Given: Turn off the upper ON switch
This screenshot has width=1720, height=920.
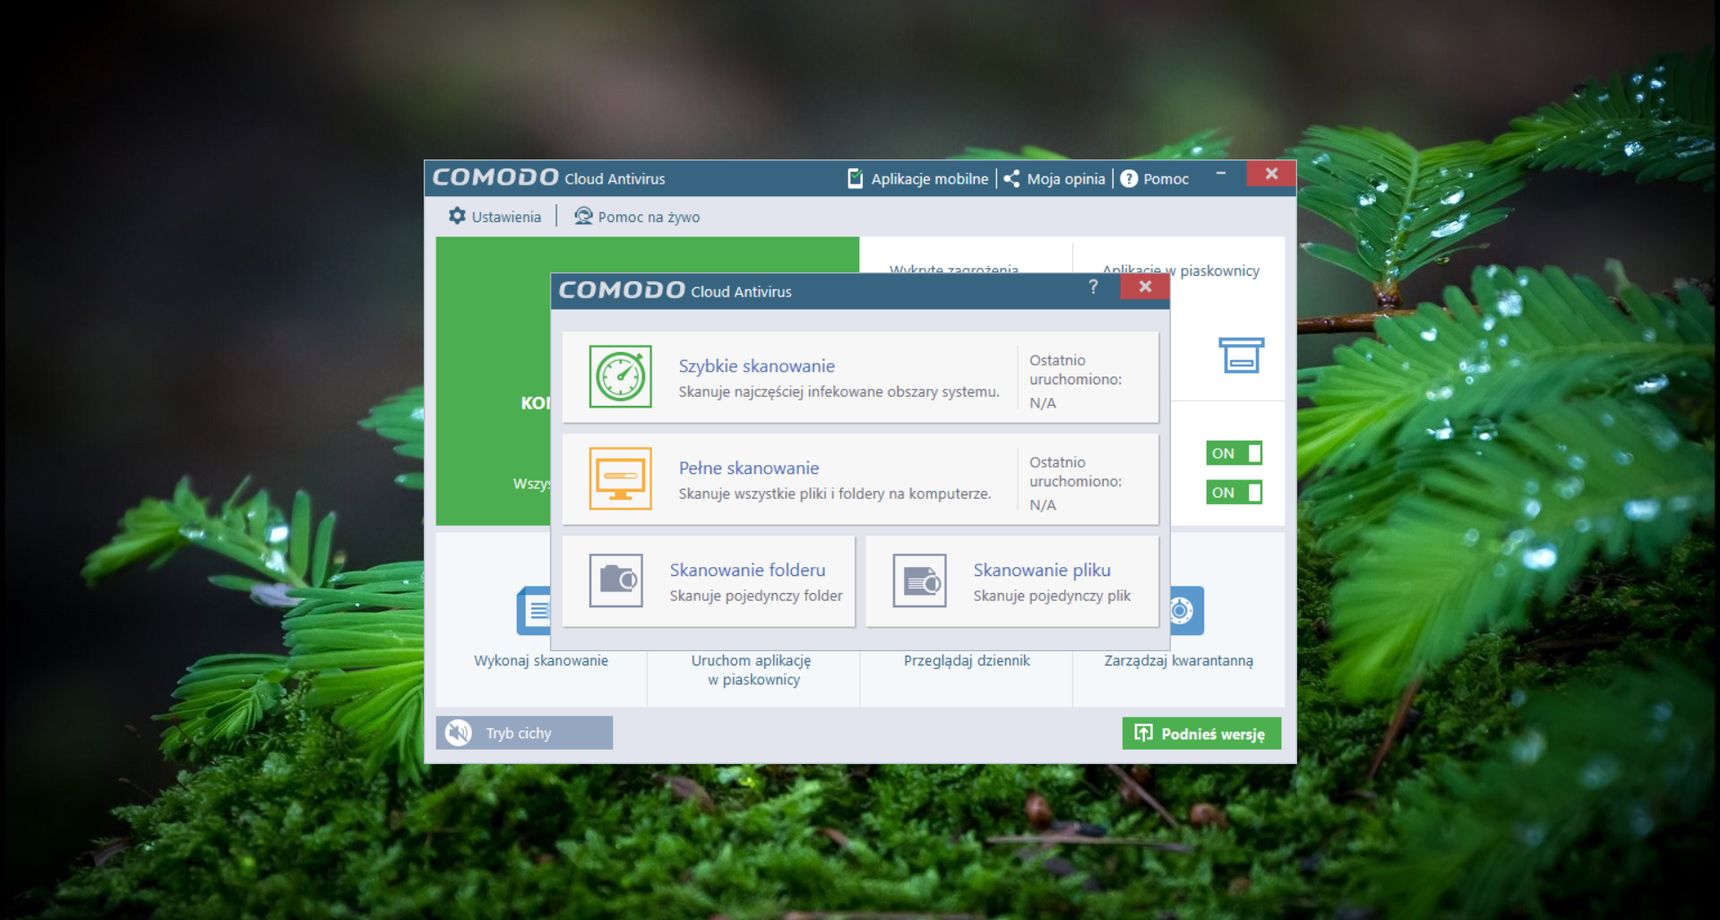Looking at the screenshot, I should [1234, 453].
